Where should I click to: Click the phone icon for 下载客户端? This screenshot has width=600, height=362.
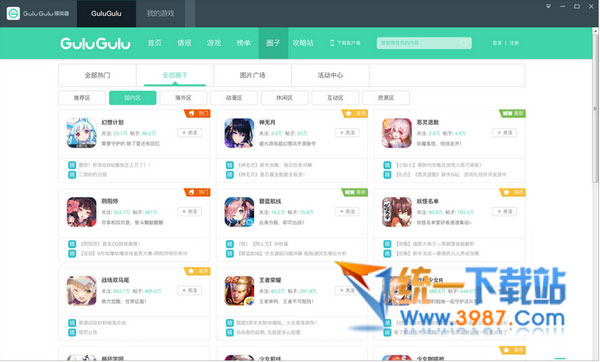332,43
